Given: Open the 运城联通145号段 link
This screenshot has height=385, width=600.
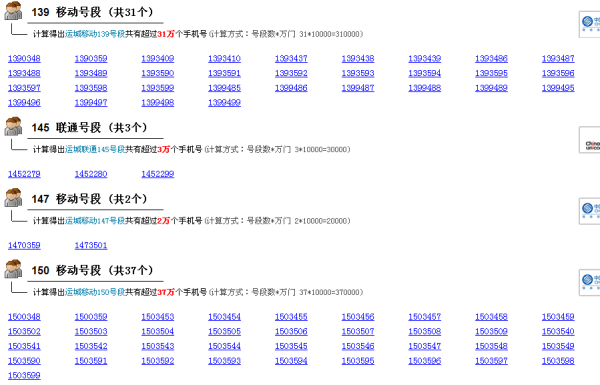Looking at the screenshot, I should click(x=95, y=149).
